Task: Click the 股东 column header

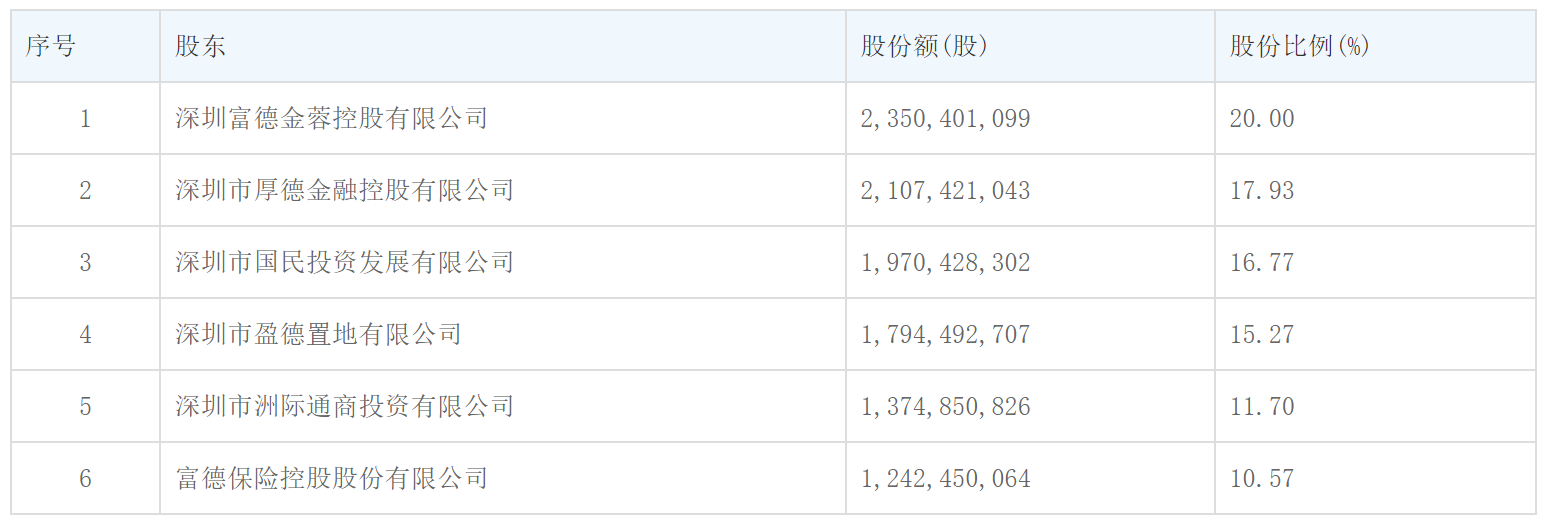Action: (201, 46)
